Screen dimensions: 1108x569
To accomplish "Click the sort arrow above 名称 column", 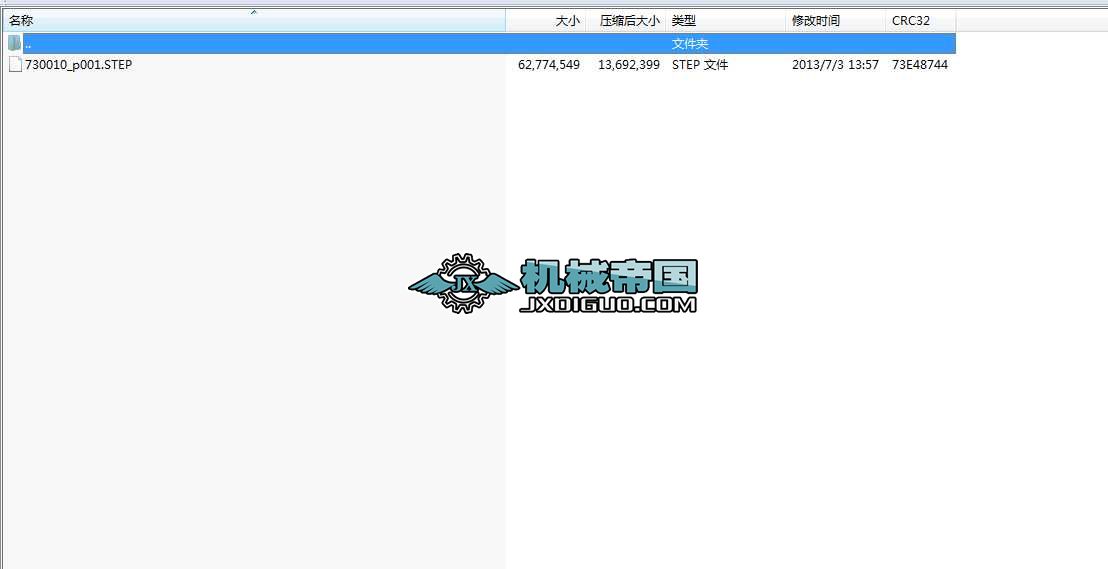I will pos(254,12).
